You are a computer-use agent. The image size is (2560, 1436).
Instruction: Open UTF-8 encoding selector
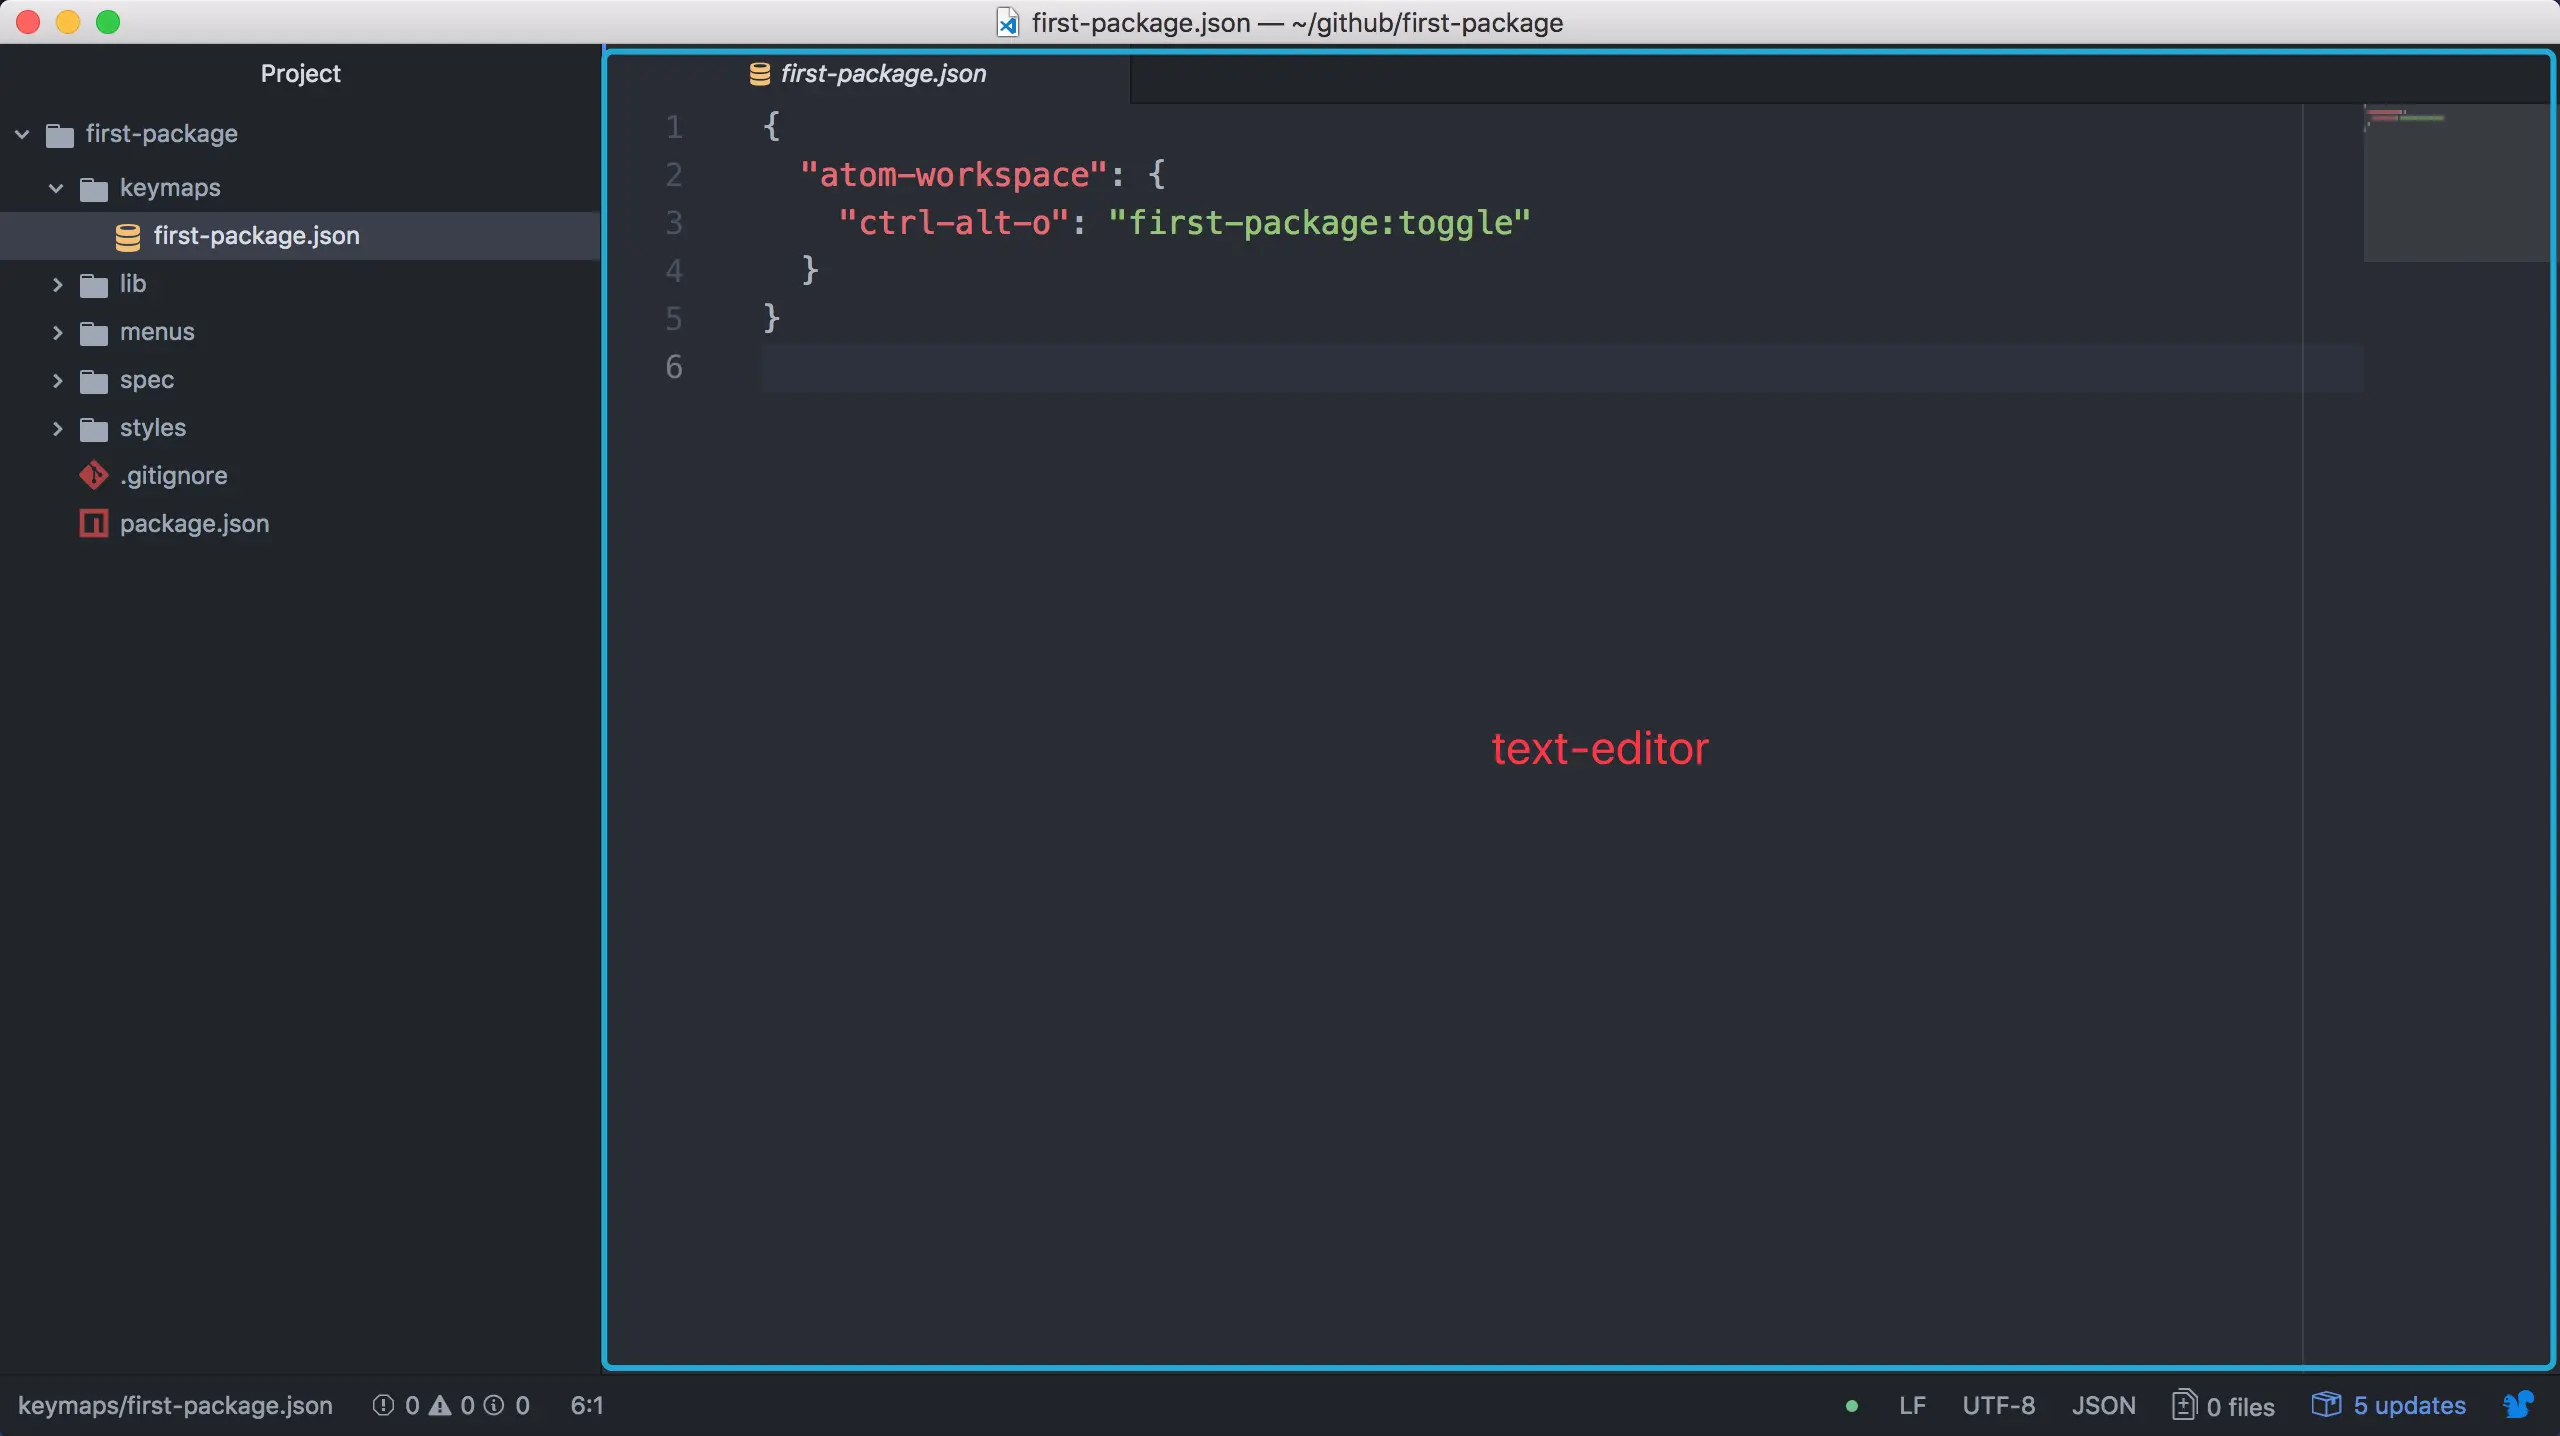[x=1998, y=1405]
